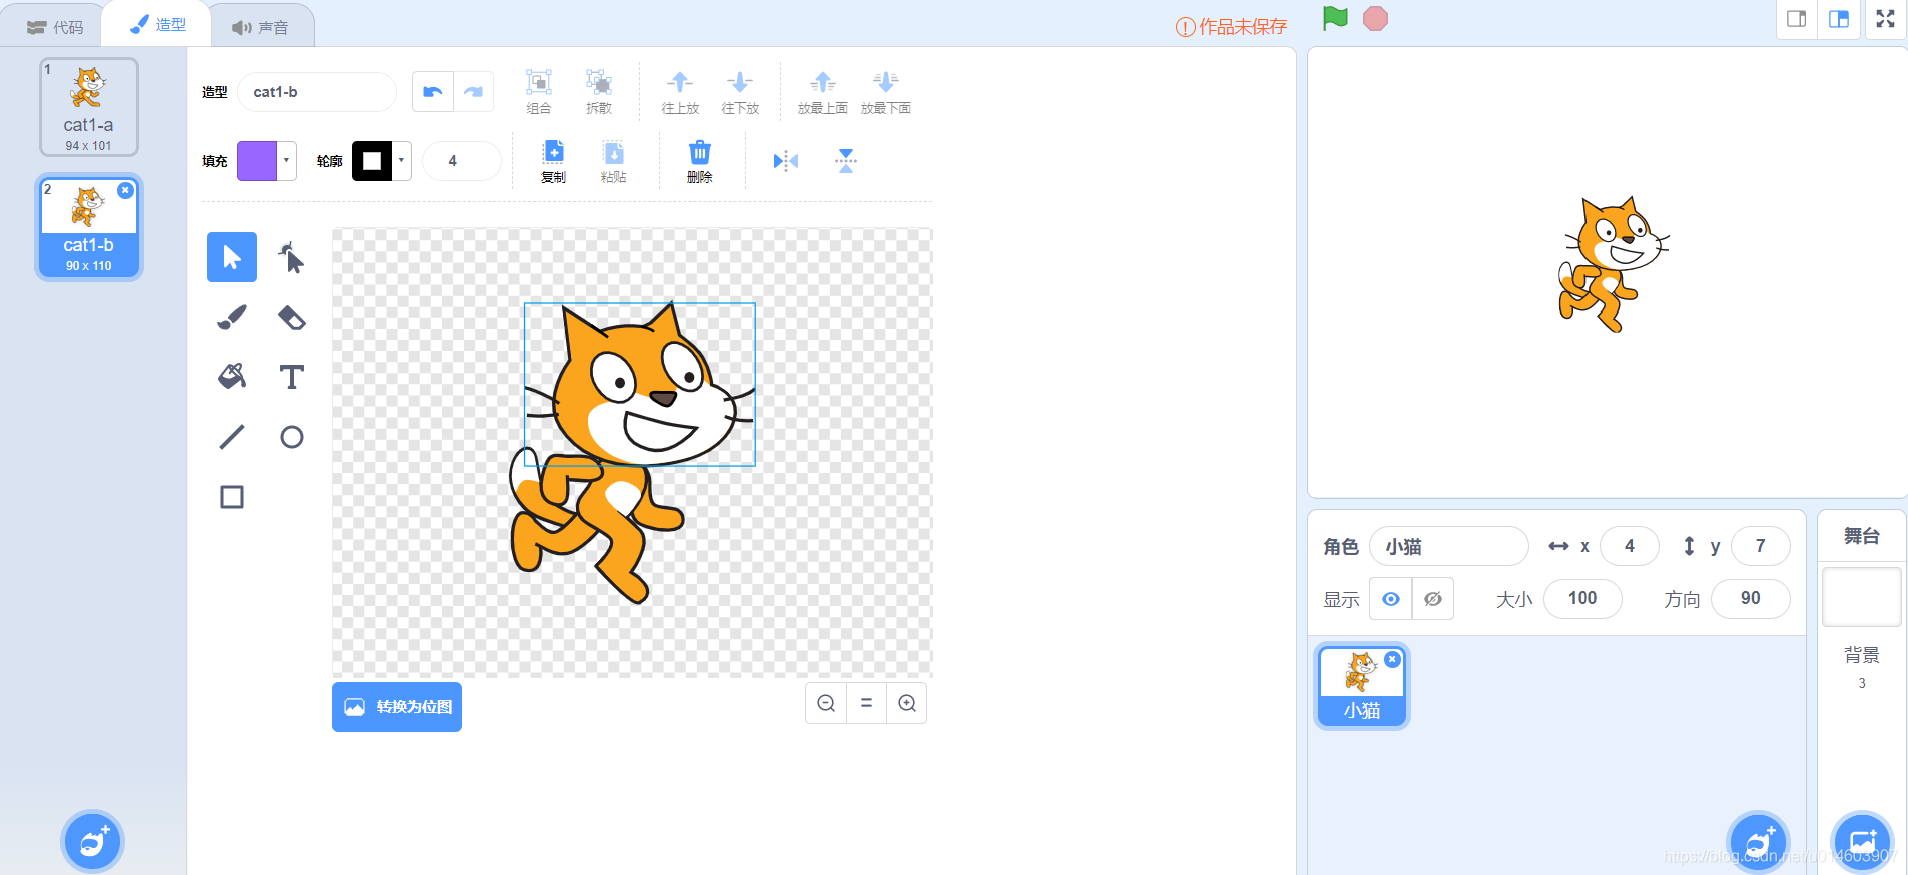Select the Eraser tool
This screenshot has height=875, width=1908.
tap(291, 317)
